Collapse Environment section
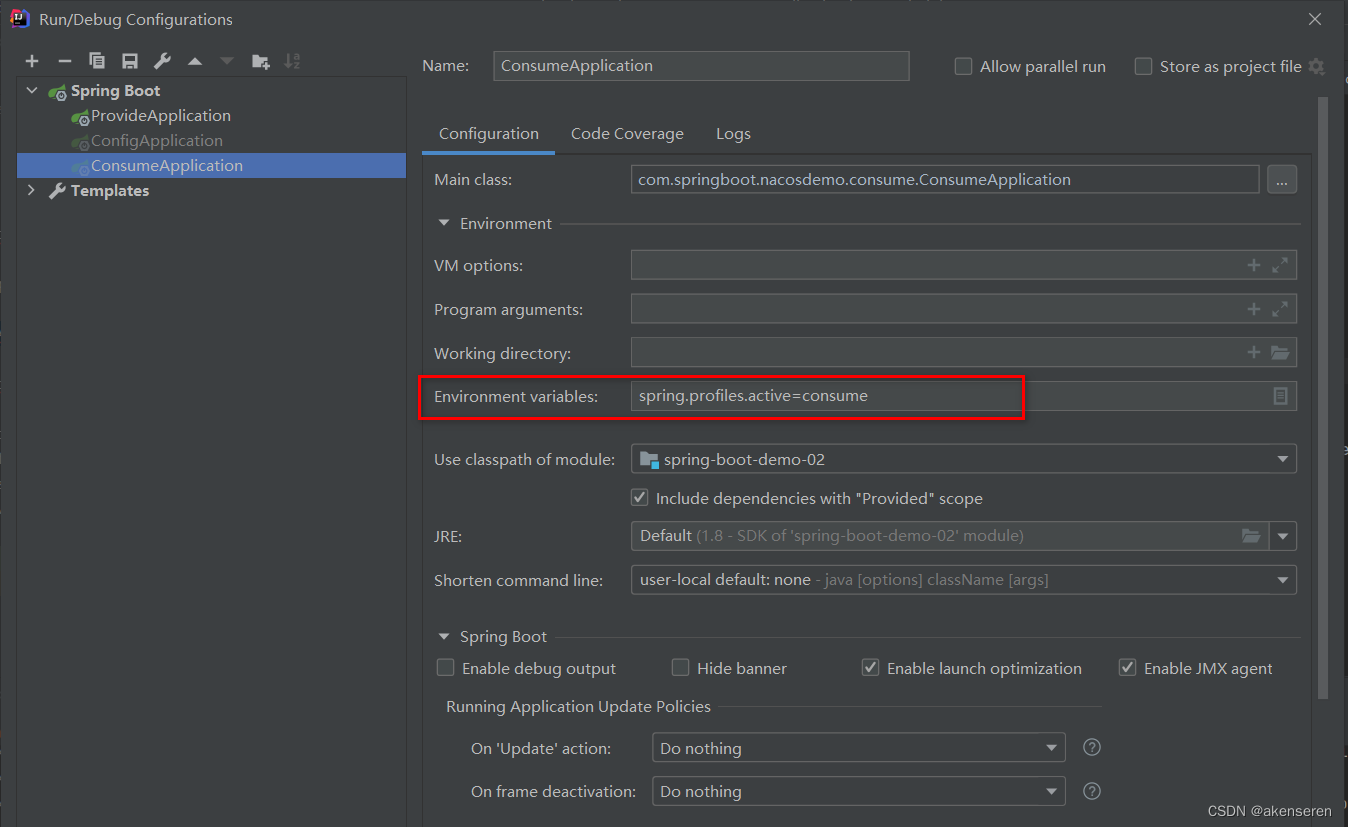Image resolution: width=1348 pixels, height=827 pixels. click(444, 224)
